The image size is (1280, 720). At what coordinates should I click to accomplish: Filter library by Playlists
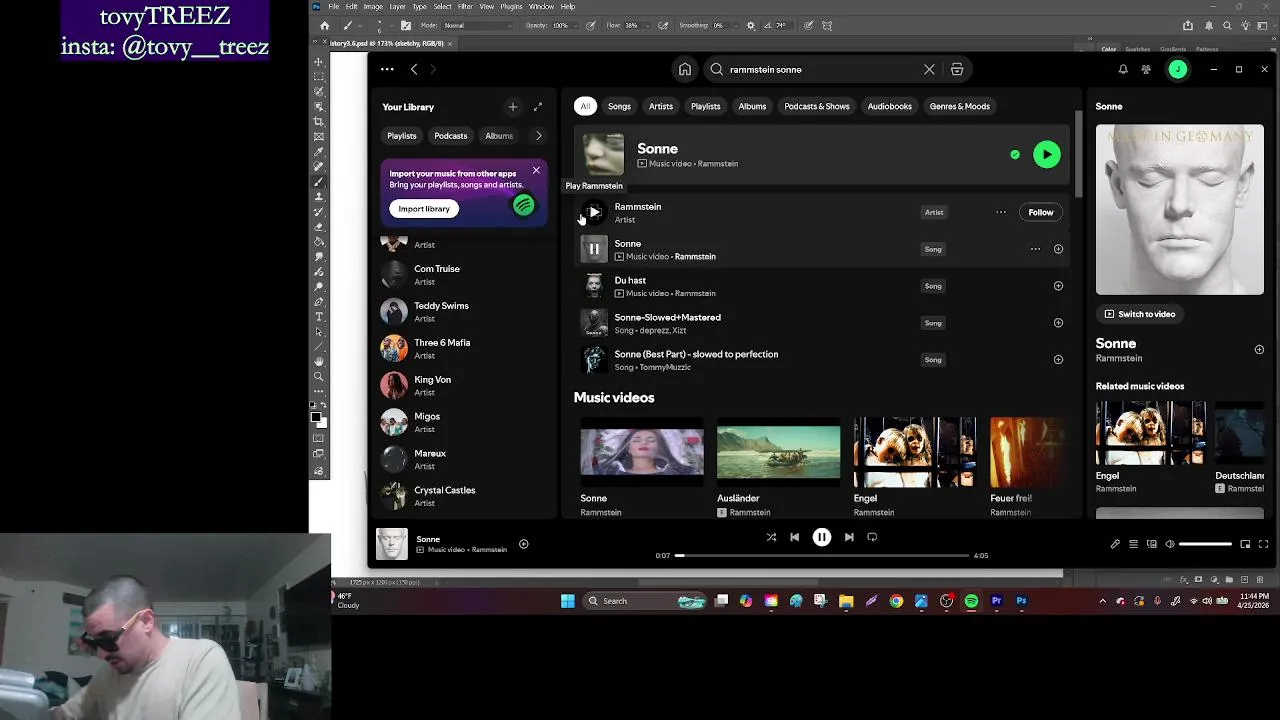pos(402,136)
